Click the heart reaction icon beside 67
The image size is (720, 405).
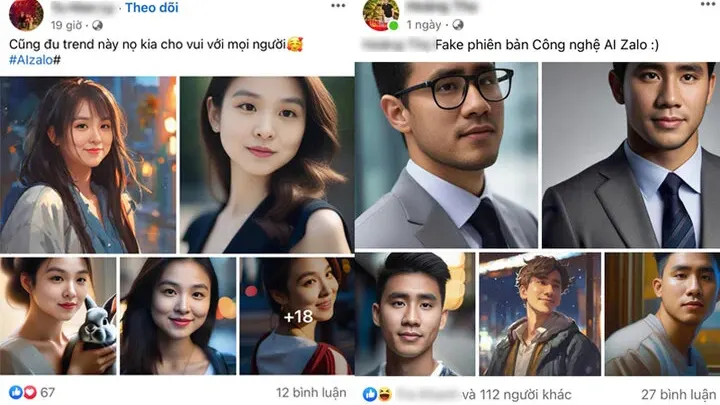point(30,392)
